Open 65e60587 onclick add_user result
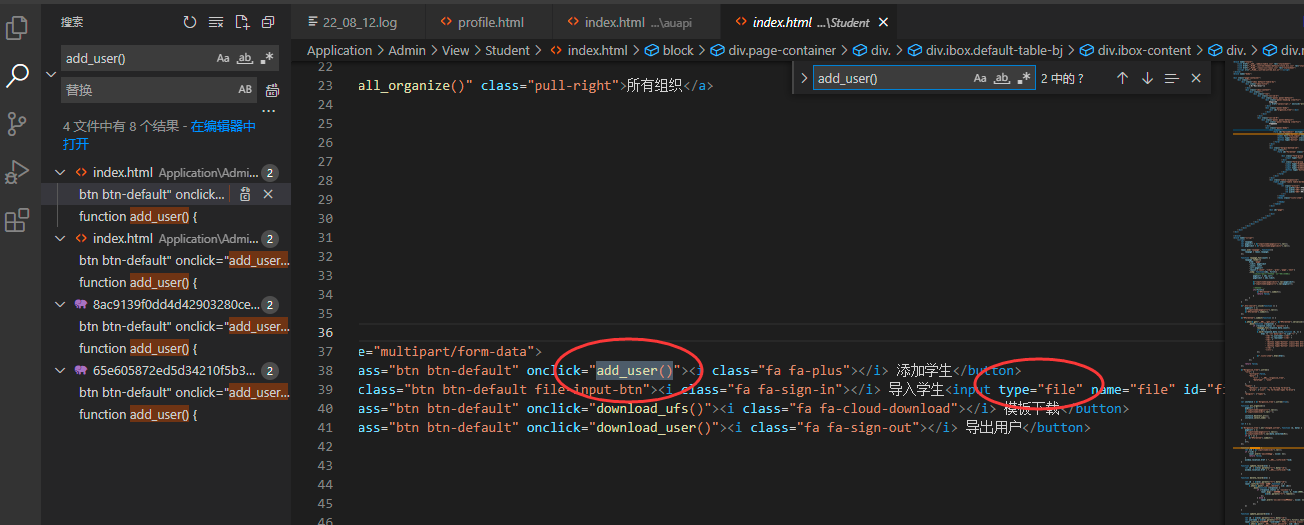This screenshot has height=525, width=1304. (184, 392)
